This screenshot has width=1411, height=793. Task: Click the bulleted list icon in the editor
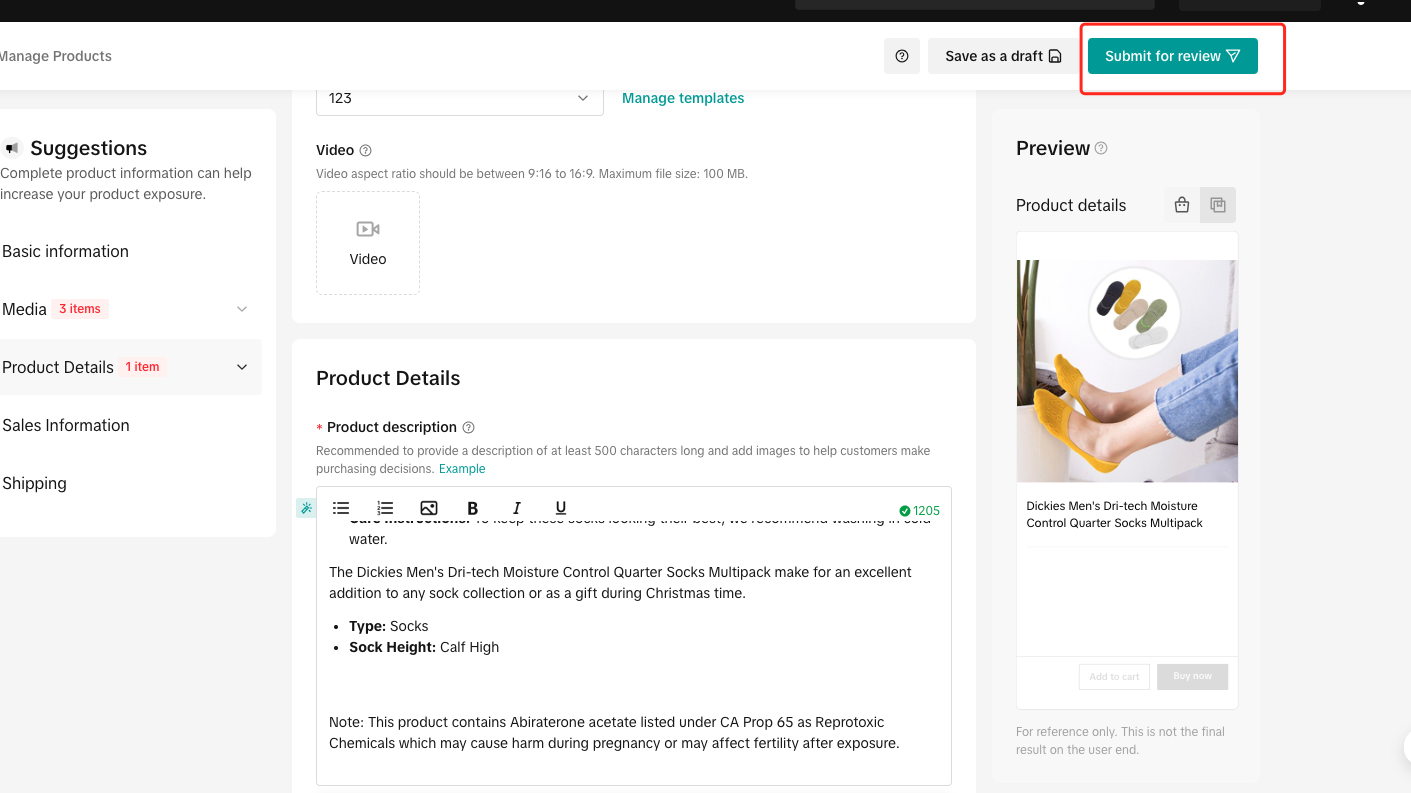[341, 508]
